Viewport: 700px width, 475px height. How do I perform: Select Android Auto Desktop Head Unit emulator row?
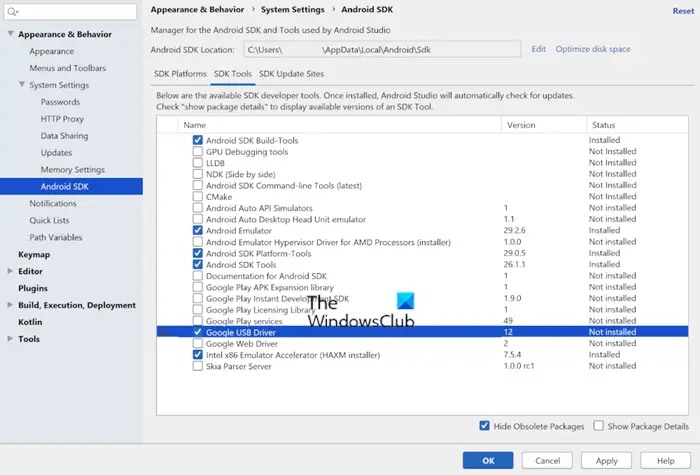click(422, 219)
